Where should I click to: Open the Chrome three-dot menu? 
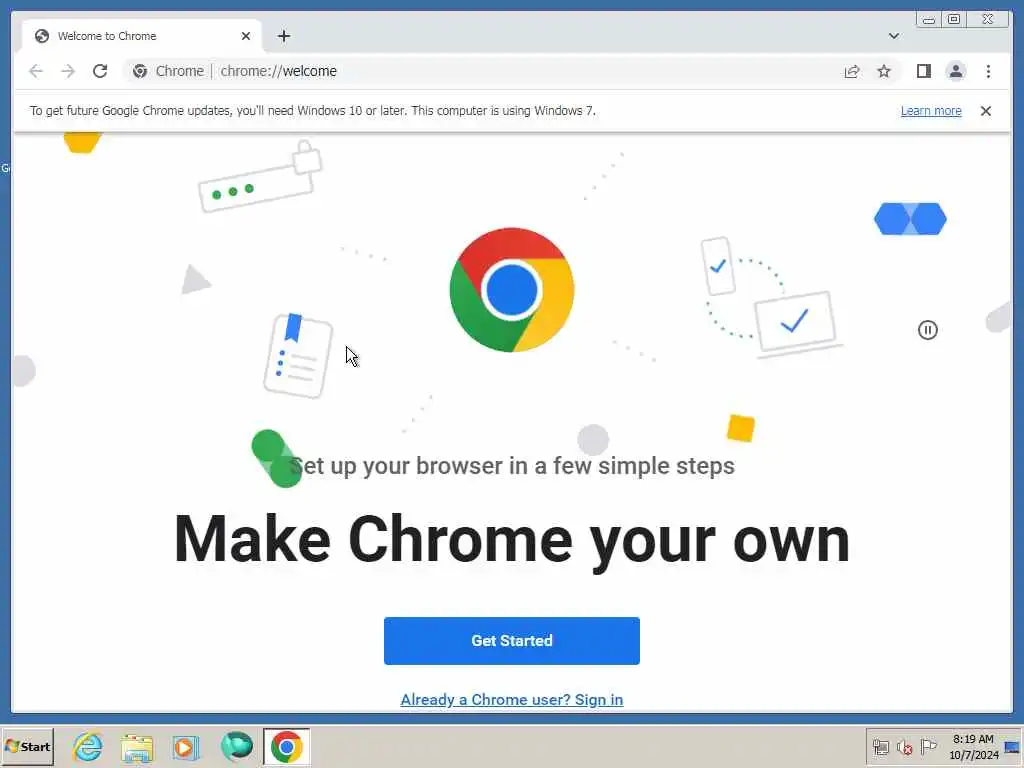[988, 71]
